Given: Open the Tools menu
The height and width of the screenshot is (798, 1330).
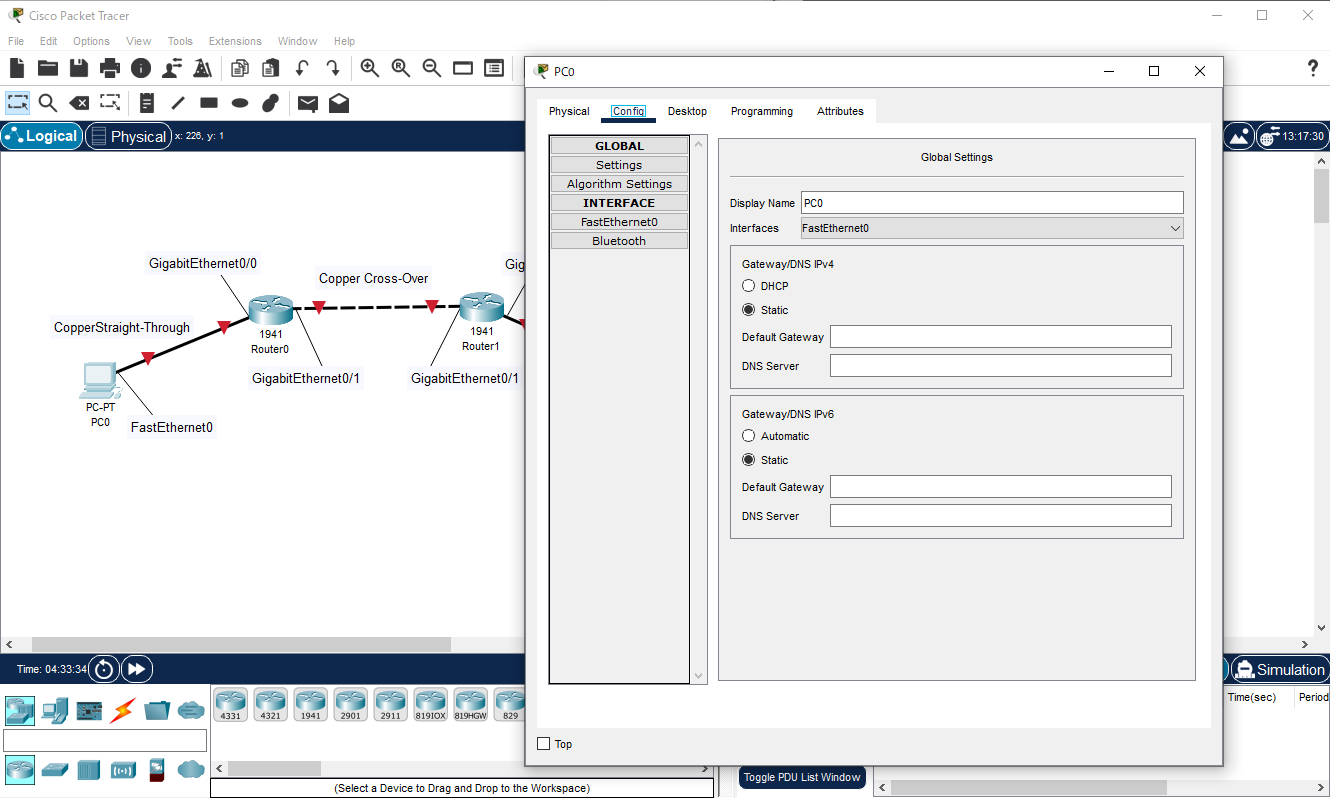Looking at the screenshot, I should [x=180, y=41].
